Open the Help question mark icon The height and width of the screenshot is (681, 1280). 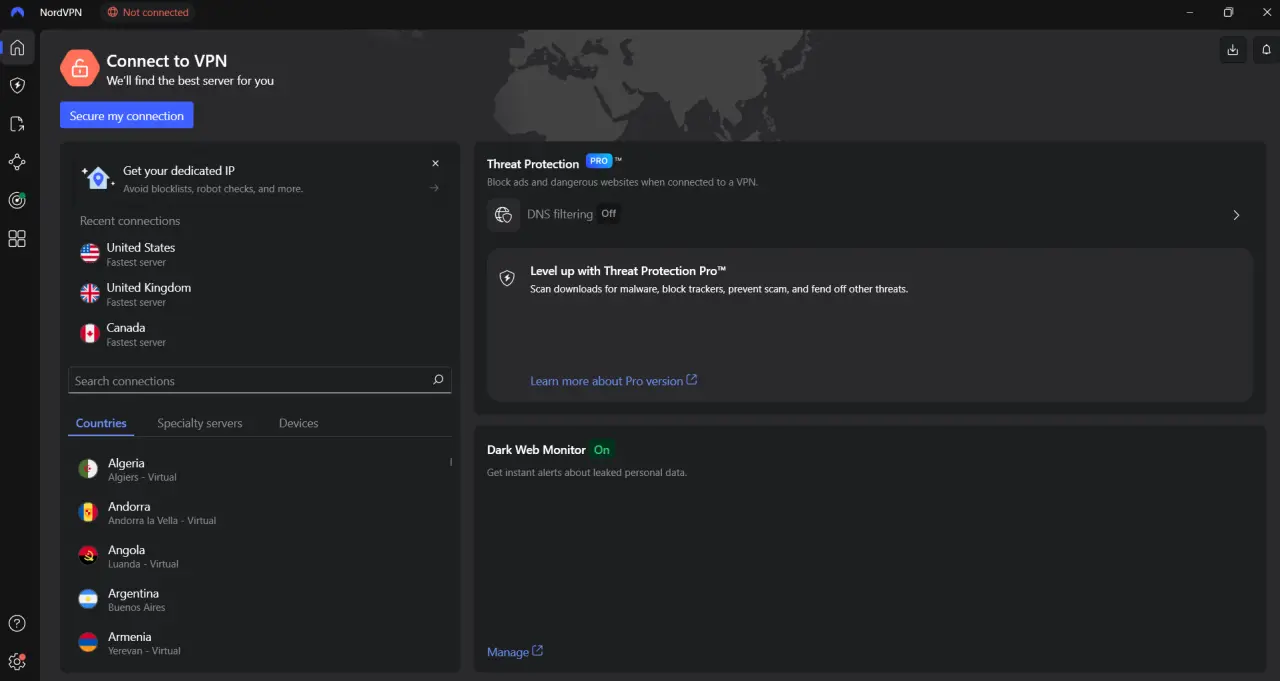[x=17, y=623]
